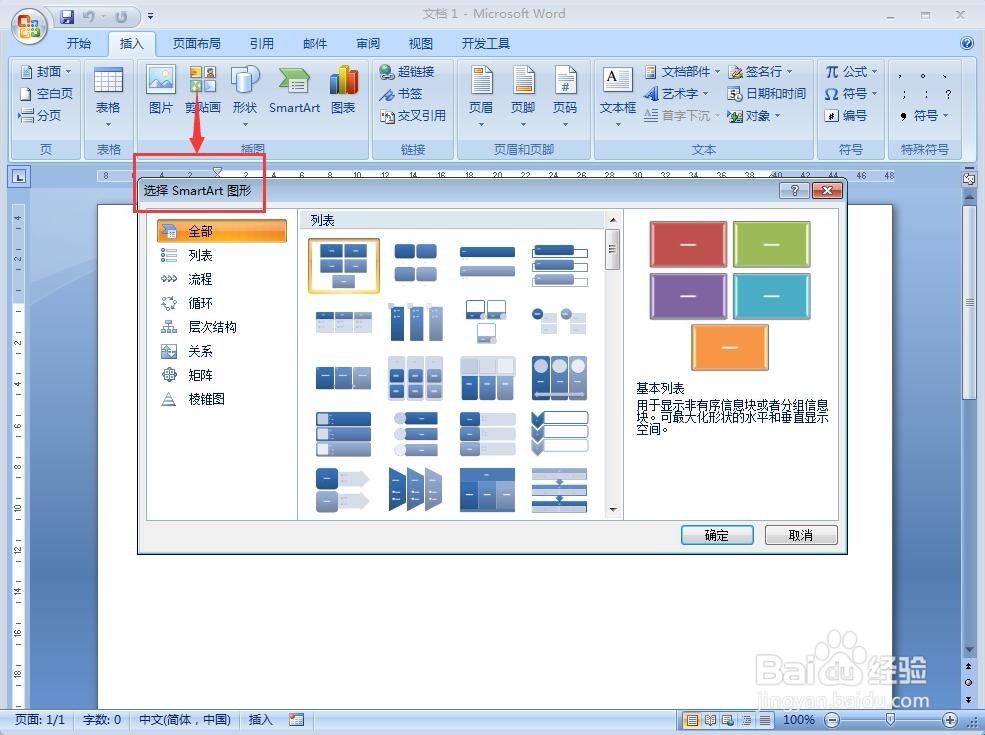The image size is (985, 735).
Task: Select 循环 category in SmartArt dialog
Action: (222, 303)
